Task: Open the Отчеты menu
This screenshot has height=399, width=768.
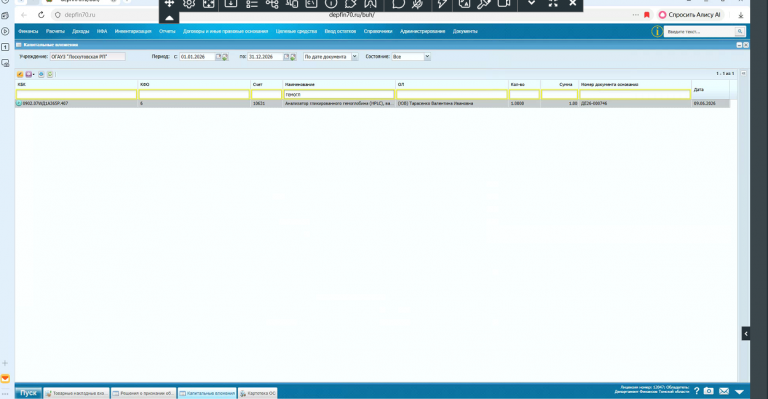Action: pos(167,31)
